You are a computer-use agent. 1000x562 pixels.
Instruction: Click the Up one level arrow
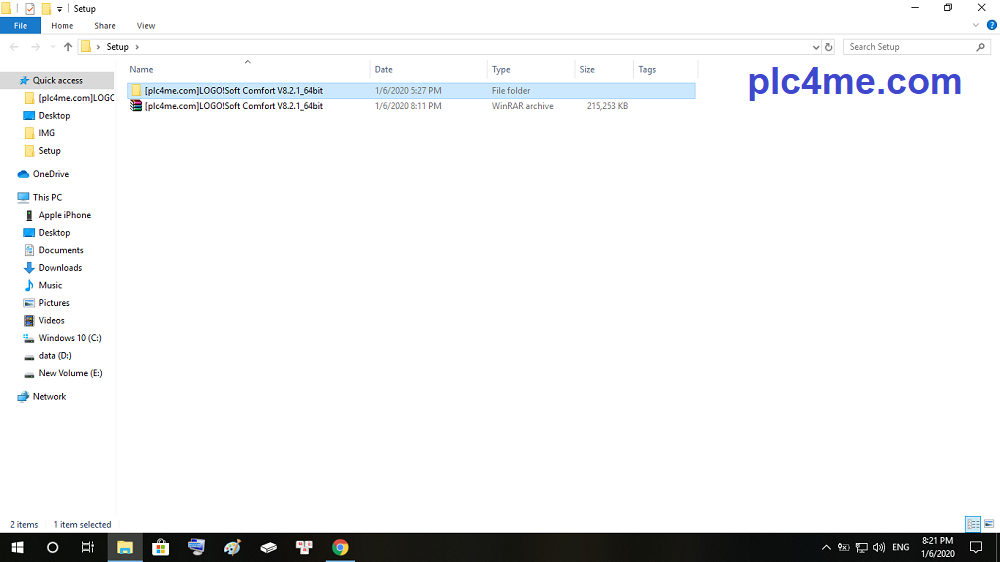(68, 47)
